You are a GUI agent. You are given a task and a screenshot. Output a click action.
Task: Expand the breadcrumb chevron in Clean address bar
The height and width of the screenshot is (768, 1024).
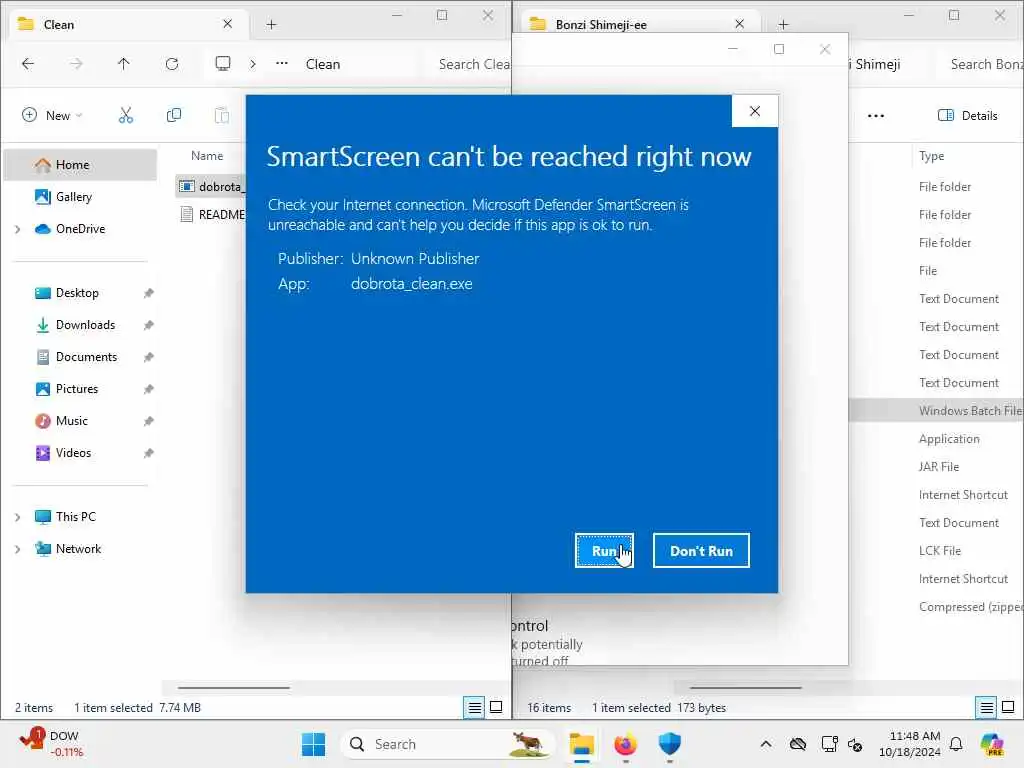[253, 64]
